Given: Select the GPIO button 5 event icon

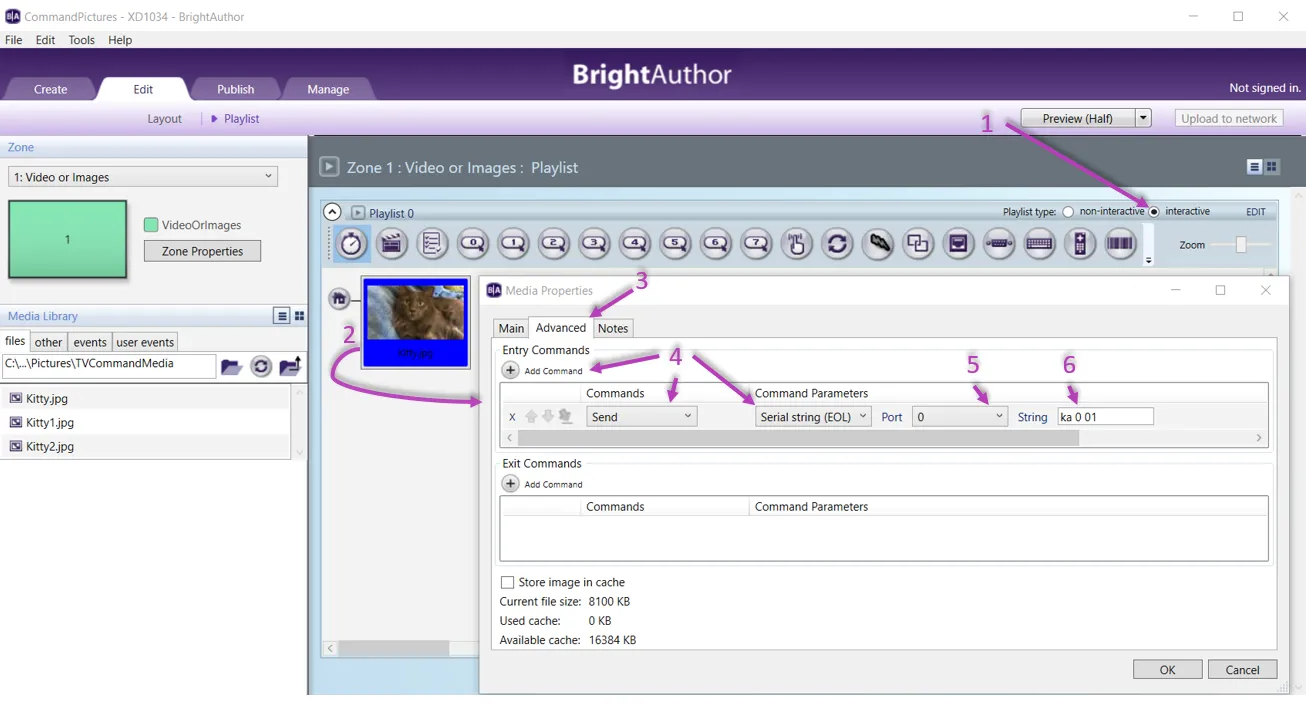Looking at the screenshot, I should coord(675,243).
